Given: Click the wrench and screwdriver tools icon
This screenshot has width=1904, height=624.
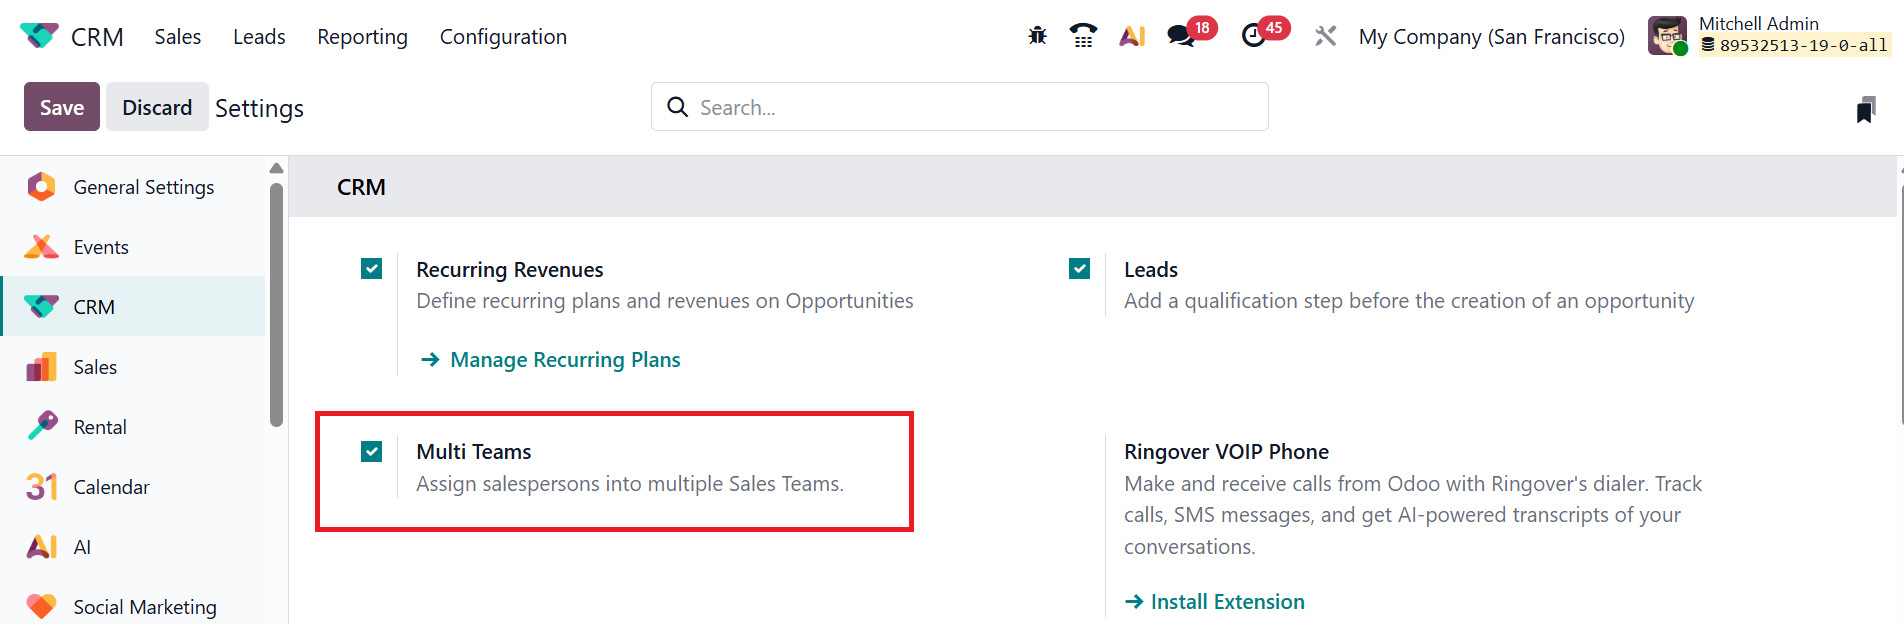Looking at the screenshot, I should [x=1325, y=36].
